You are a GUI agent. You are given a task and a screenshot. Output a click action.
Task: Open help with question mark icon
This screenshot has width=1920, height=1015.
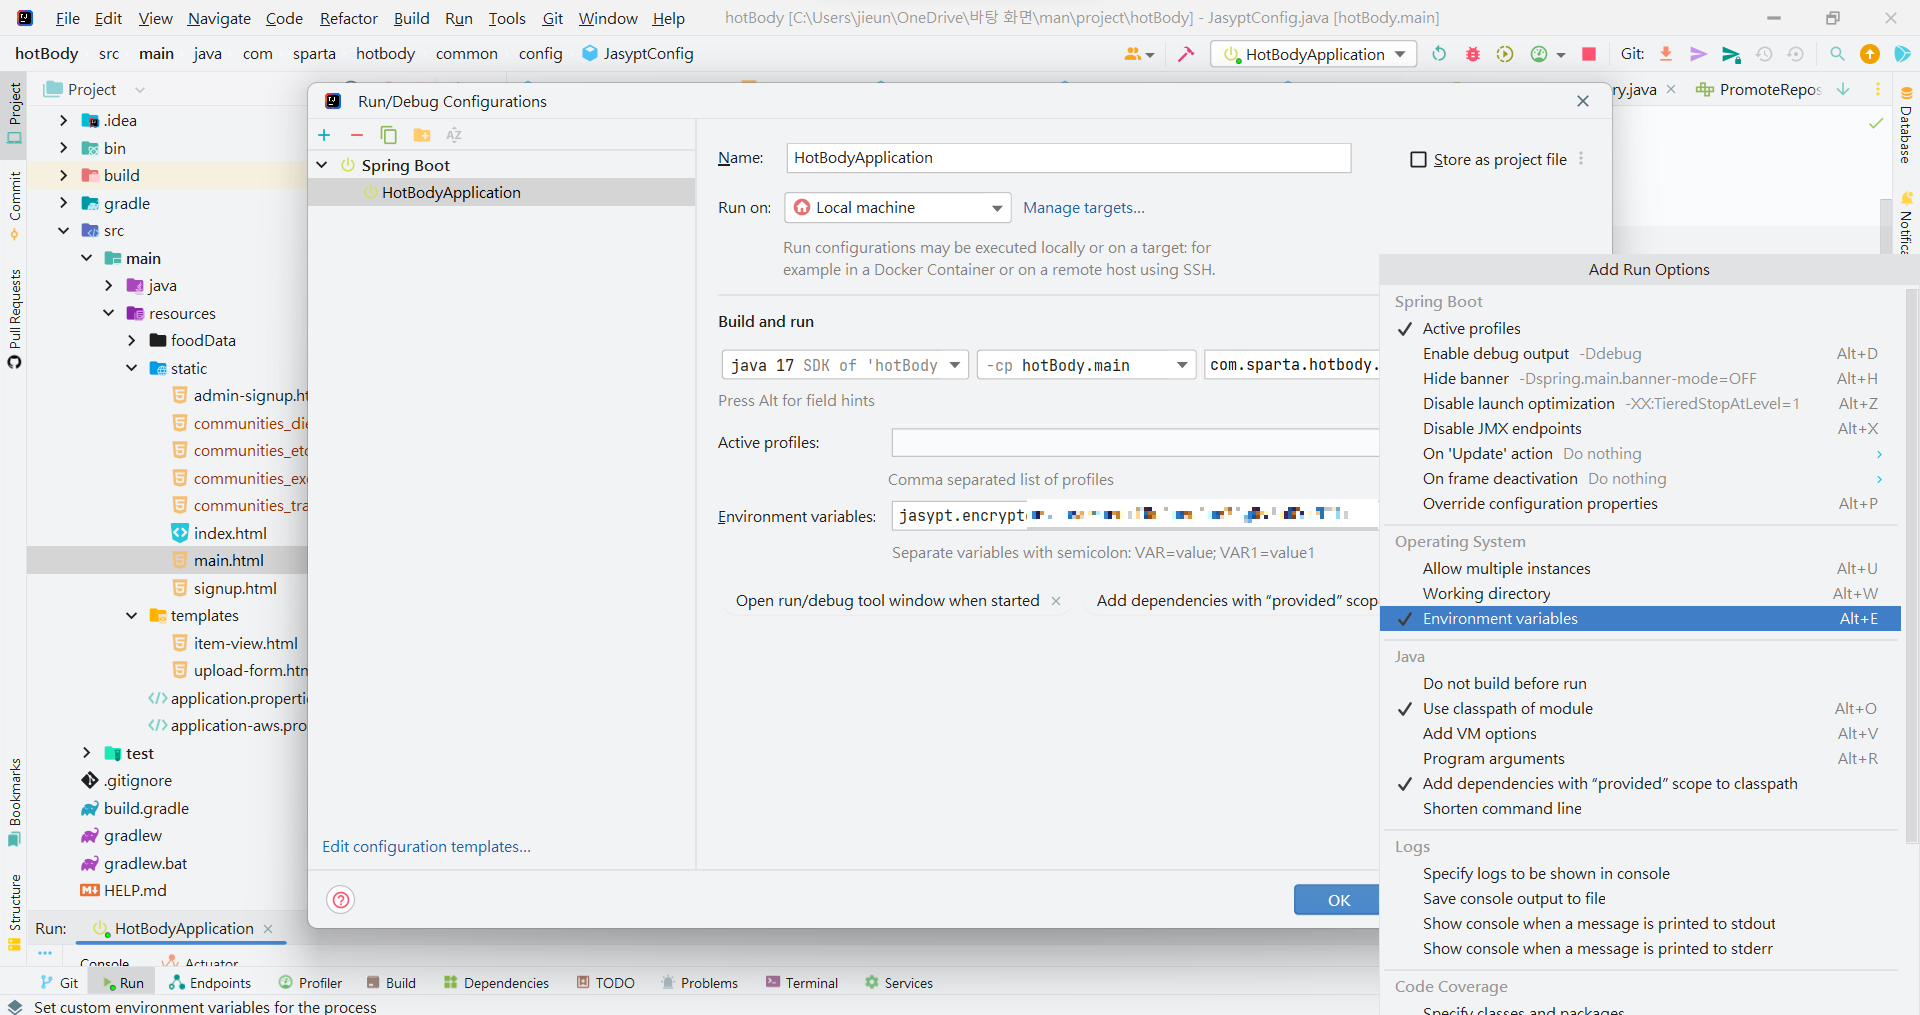(x=341, y=900)
